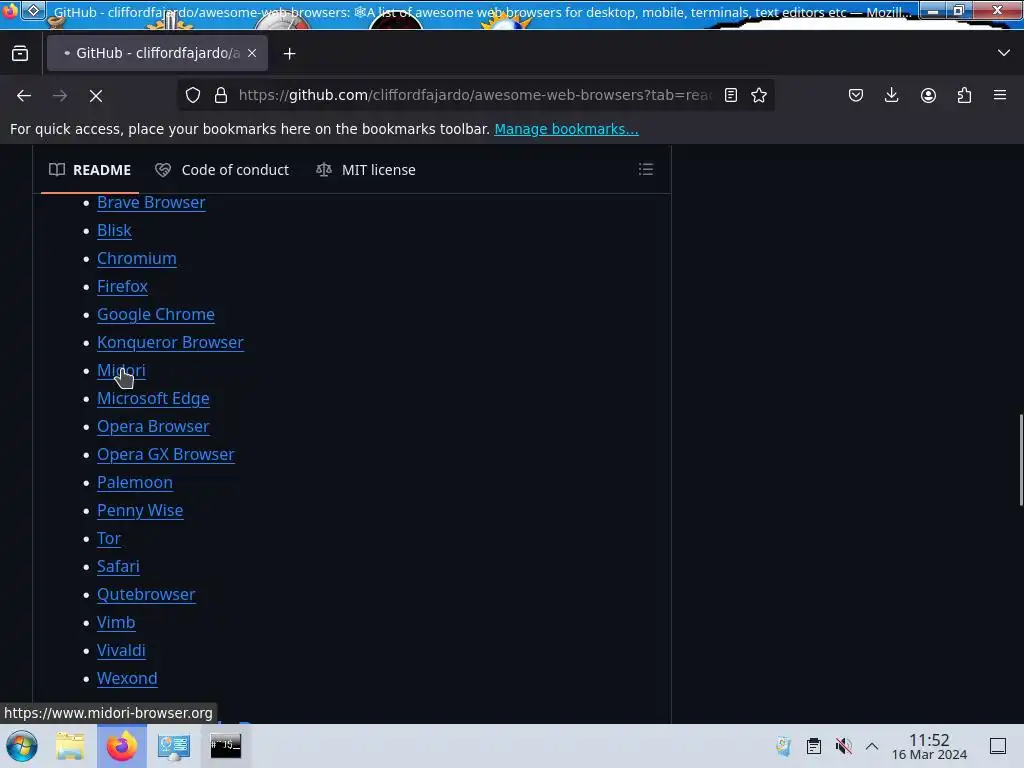List all tabs dropdown
Image resolution: width=1024 pixels, height=768 pixels.
1004,53
